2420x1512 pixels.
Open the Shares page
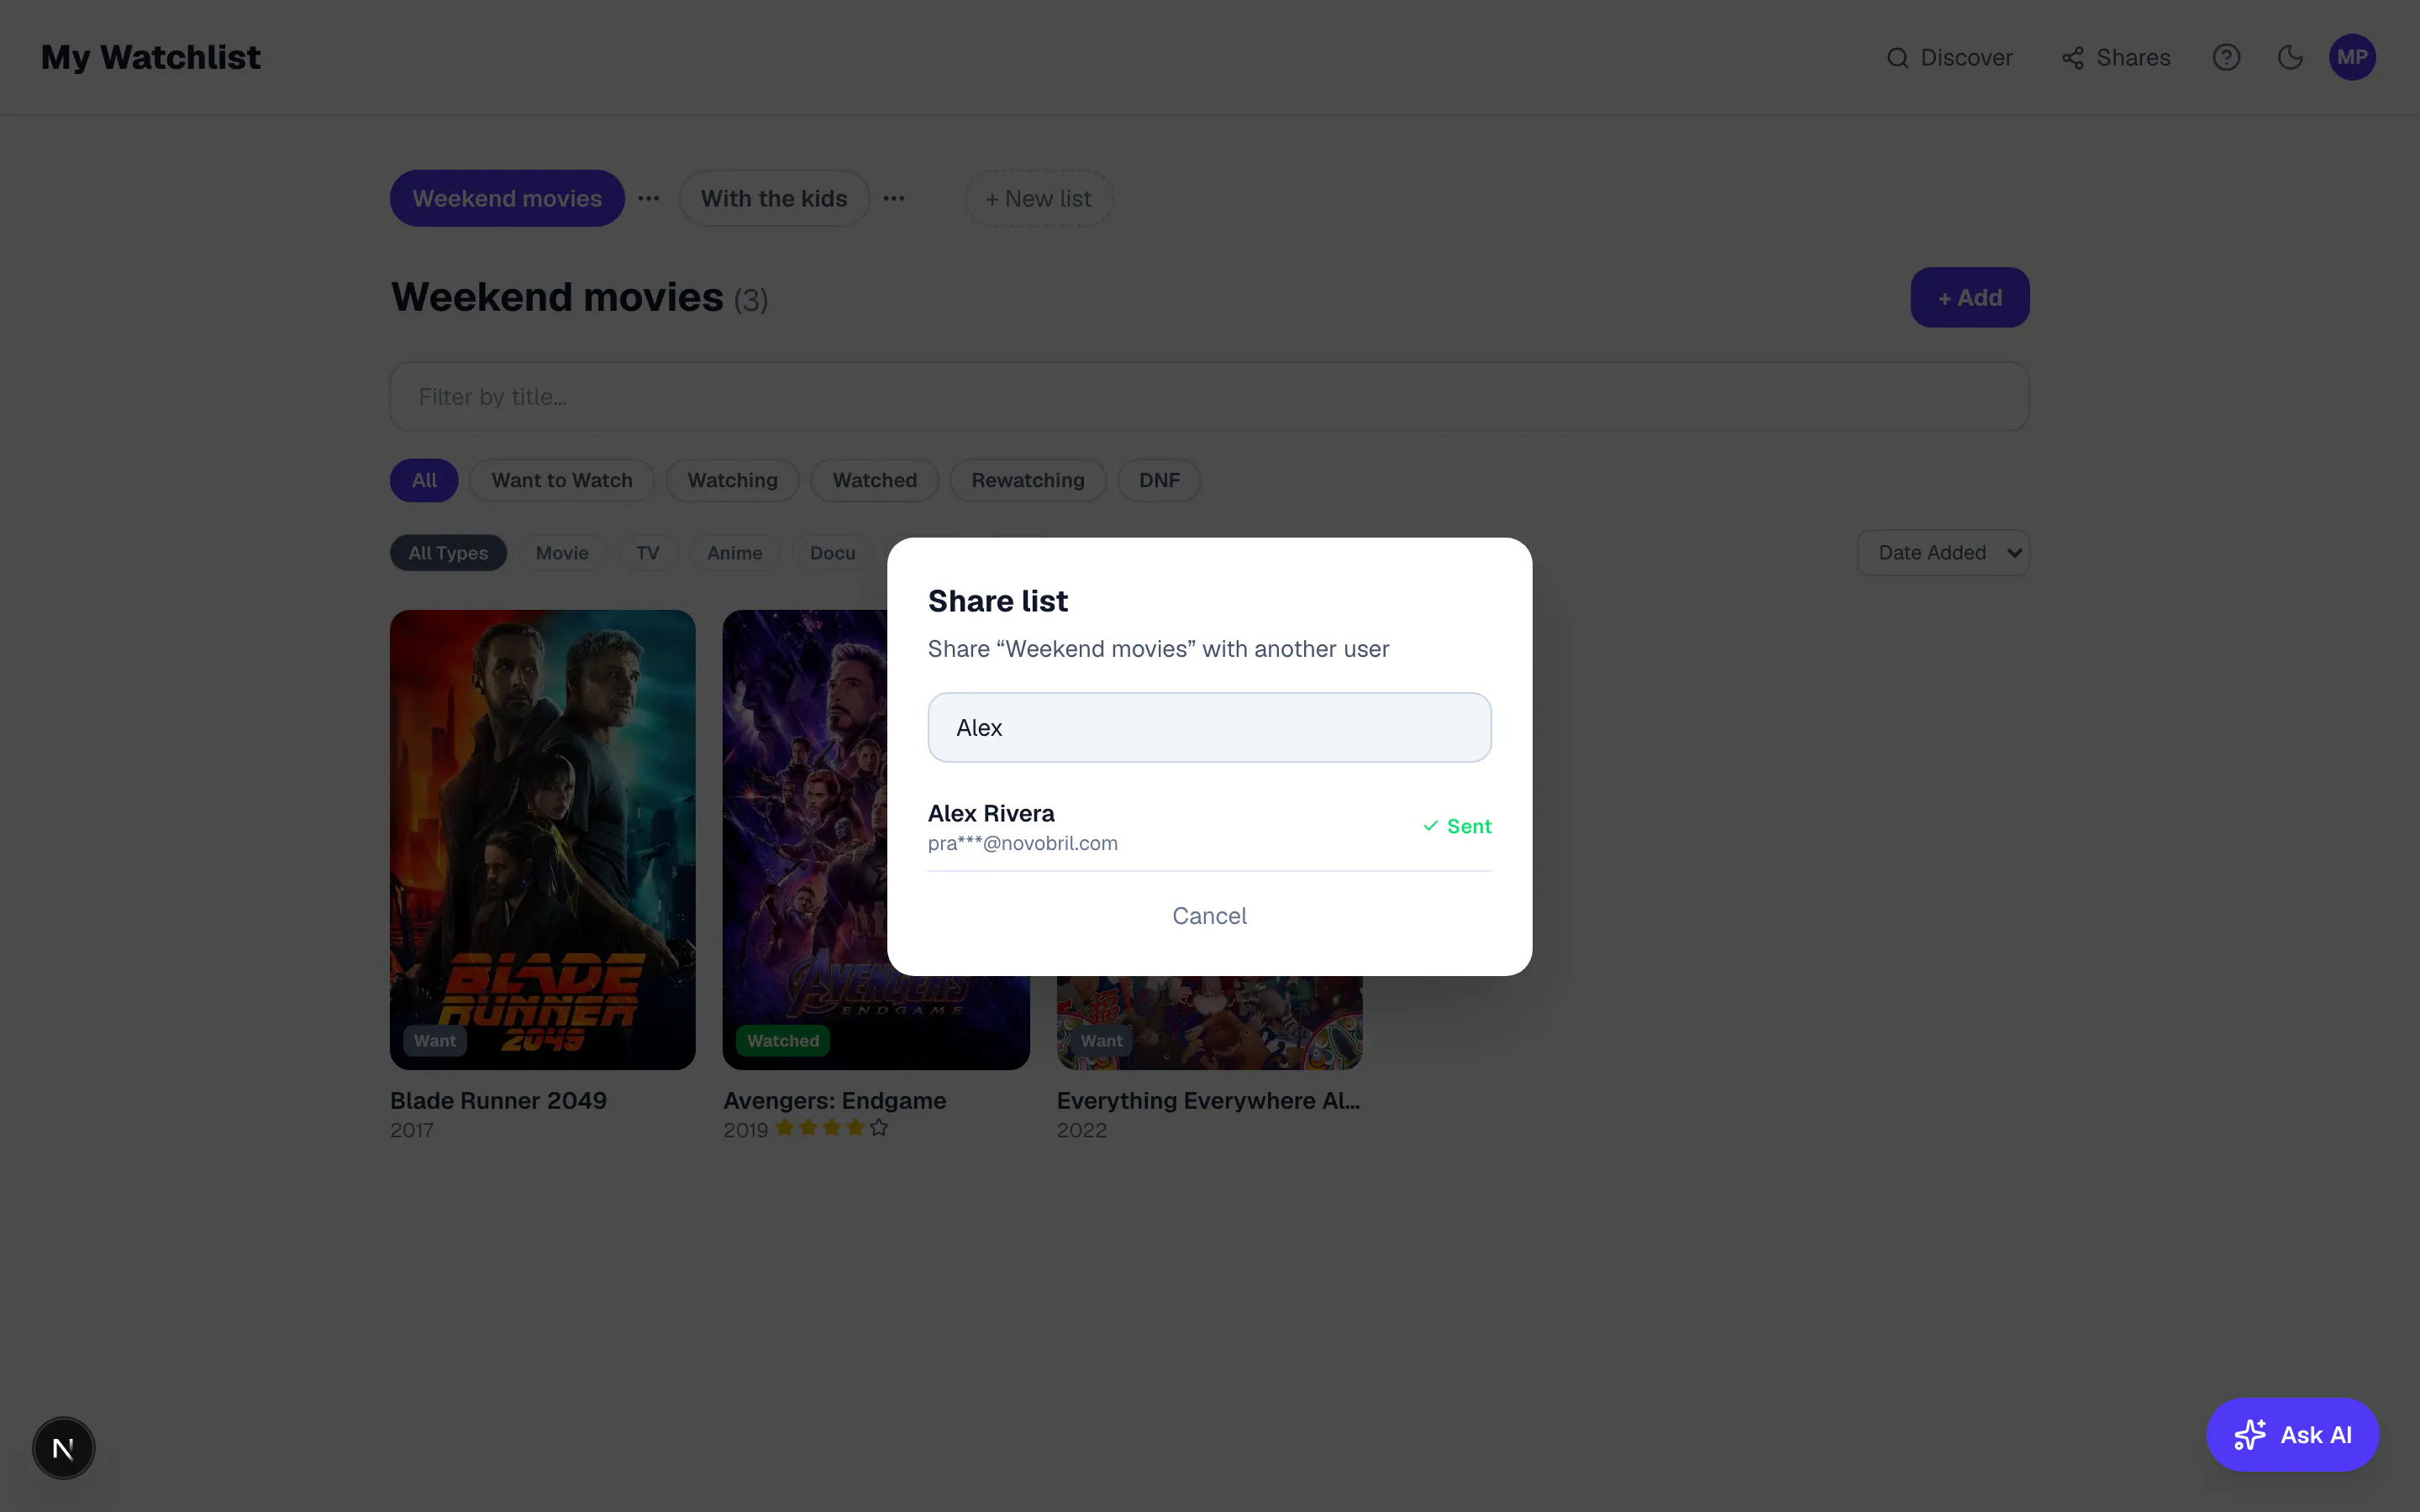[2116, 58]
